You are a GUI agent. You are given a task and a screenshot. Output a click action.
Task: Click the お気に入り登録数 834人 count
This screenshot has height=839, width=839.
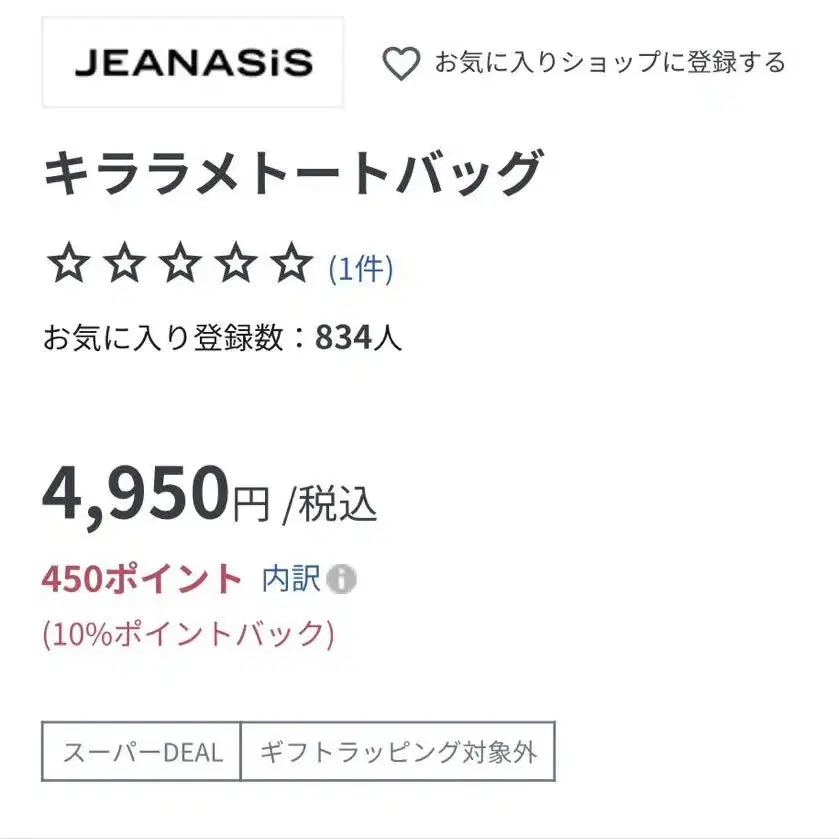pos(222,338)
